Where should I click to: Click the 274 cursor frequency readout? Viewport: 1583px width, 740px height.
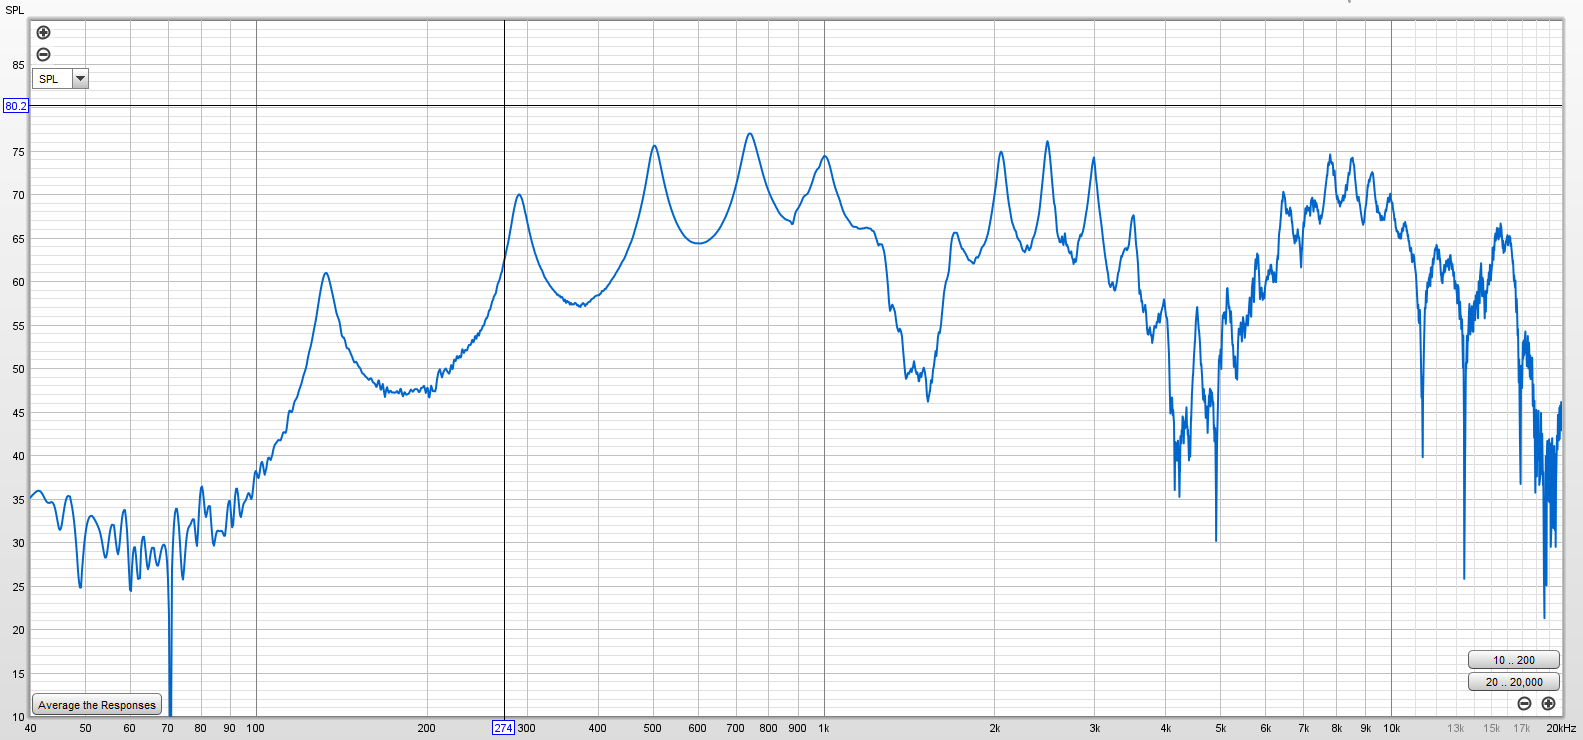tap(503, 728)
